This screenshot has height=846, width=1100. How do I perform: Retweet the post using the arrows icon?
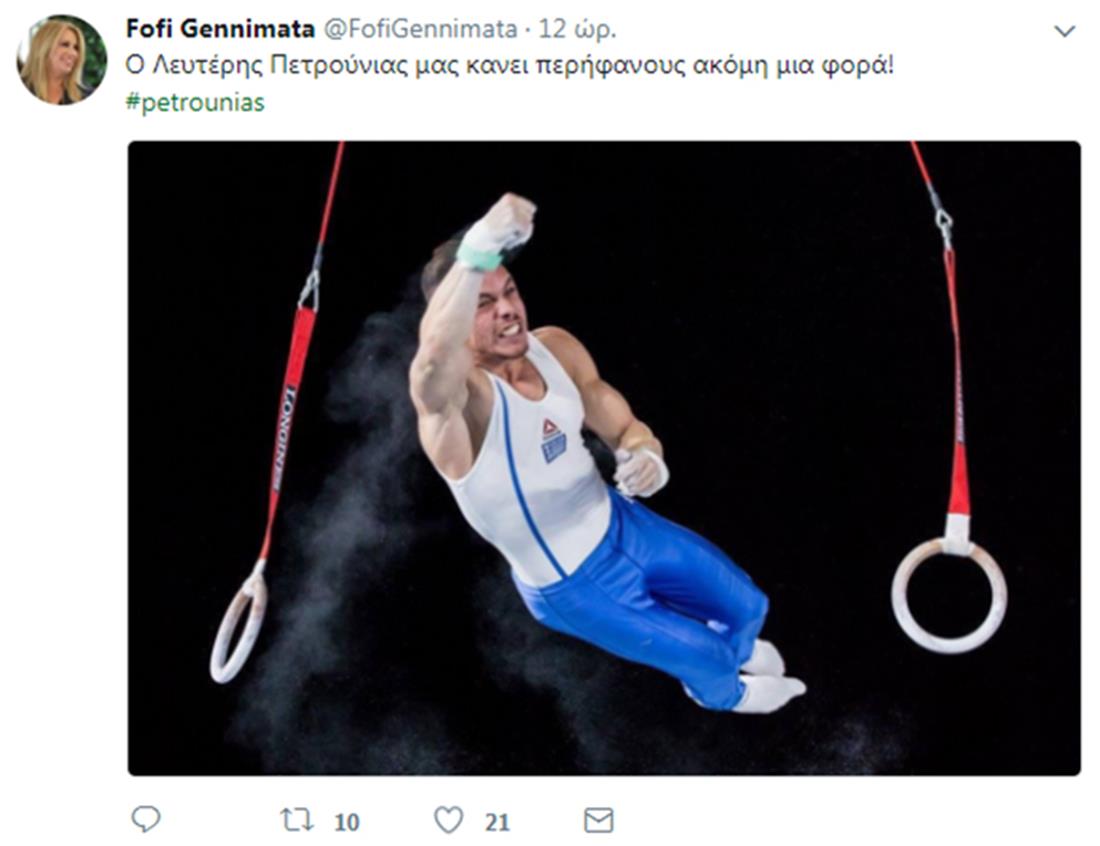coord(297,819)
